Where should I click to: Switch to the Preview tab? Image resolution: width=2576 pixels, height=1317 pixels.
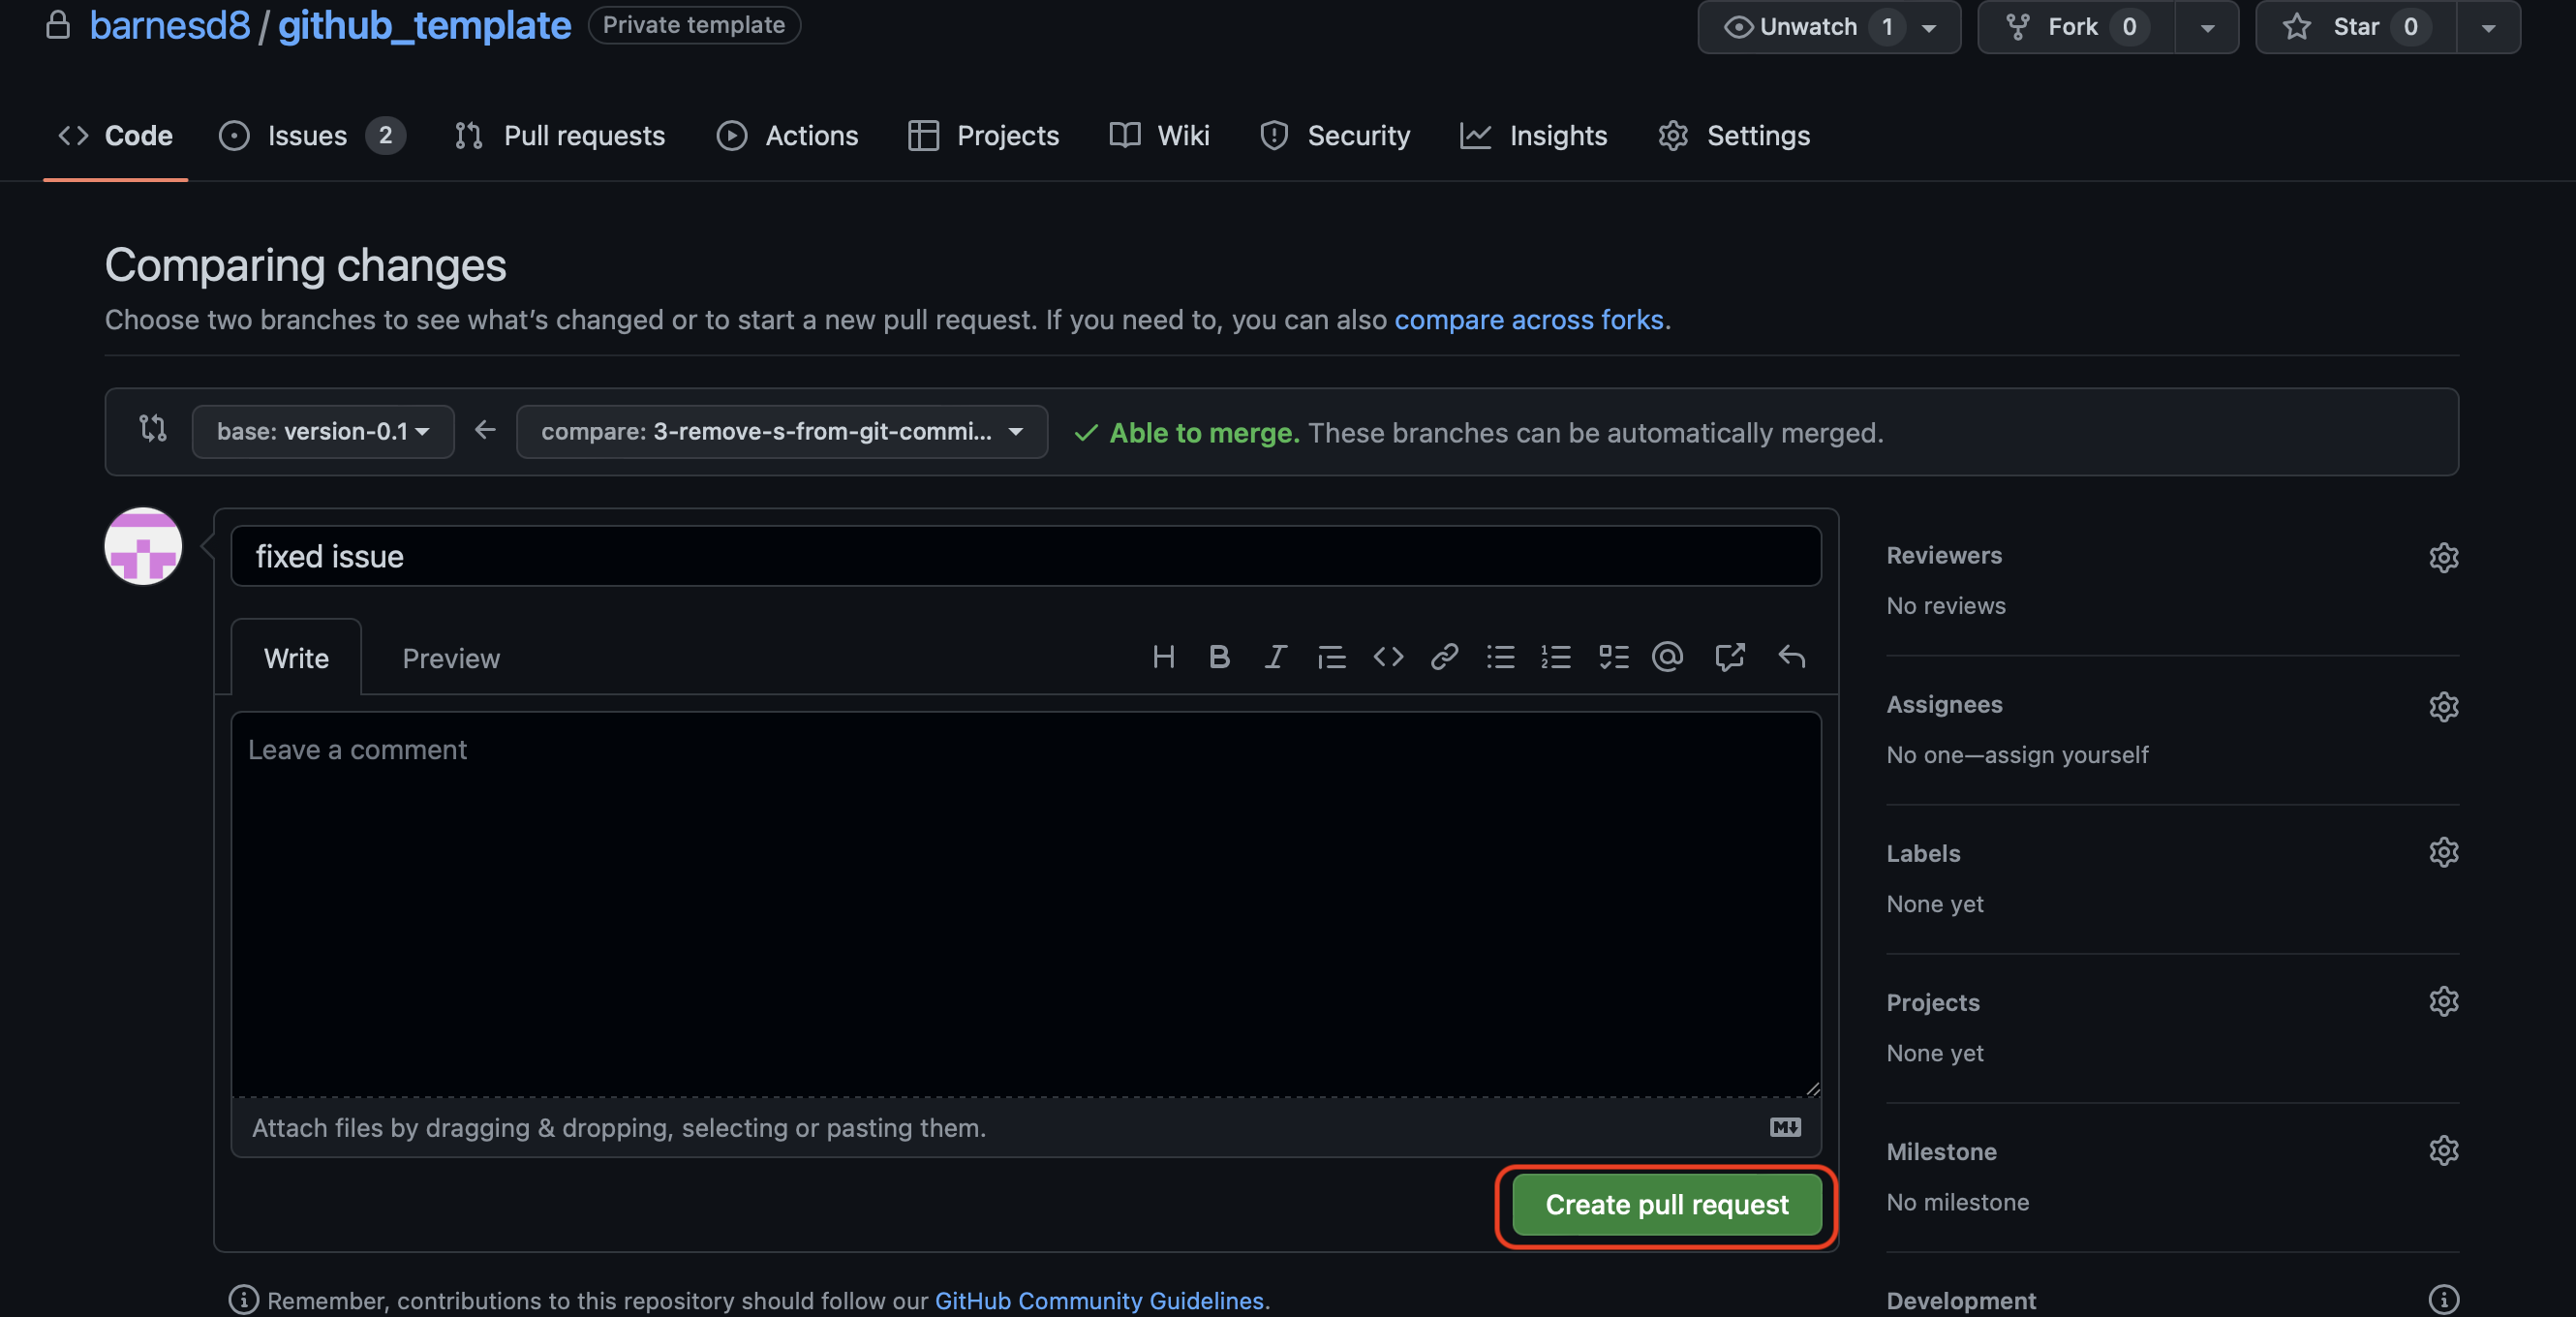point(451,656)
